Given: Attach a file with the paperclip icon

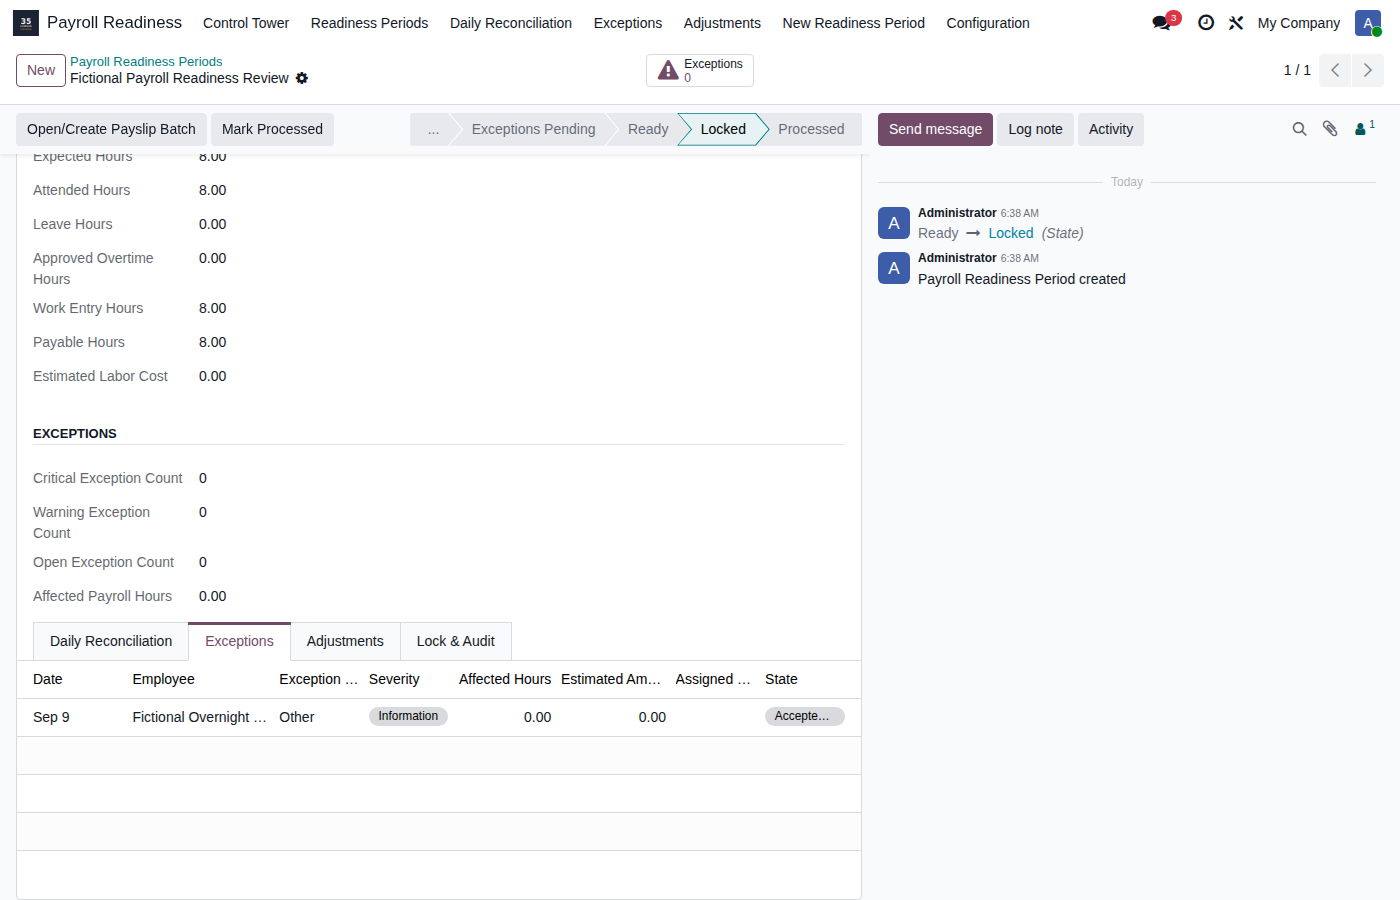Looking at the screenshot, I should [1330, 129].
